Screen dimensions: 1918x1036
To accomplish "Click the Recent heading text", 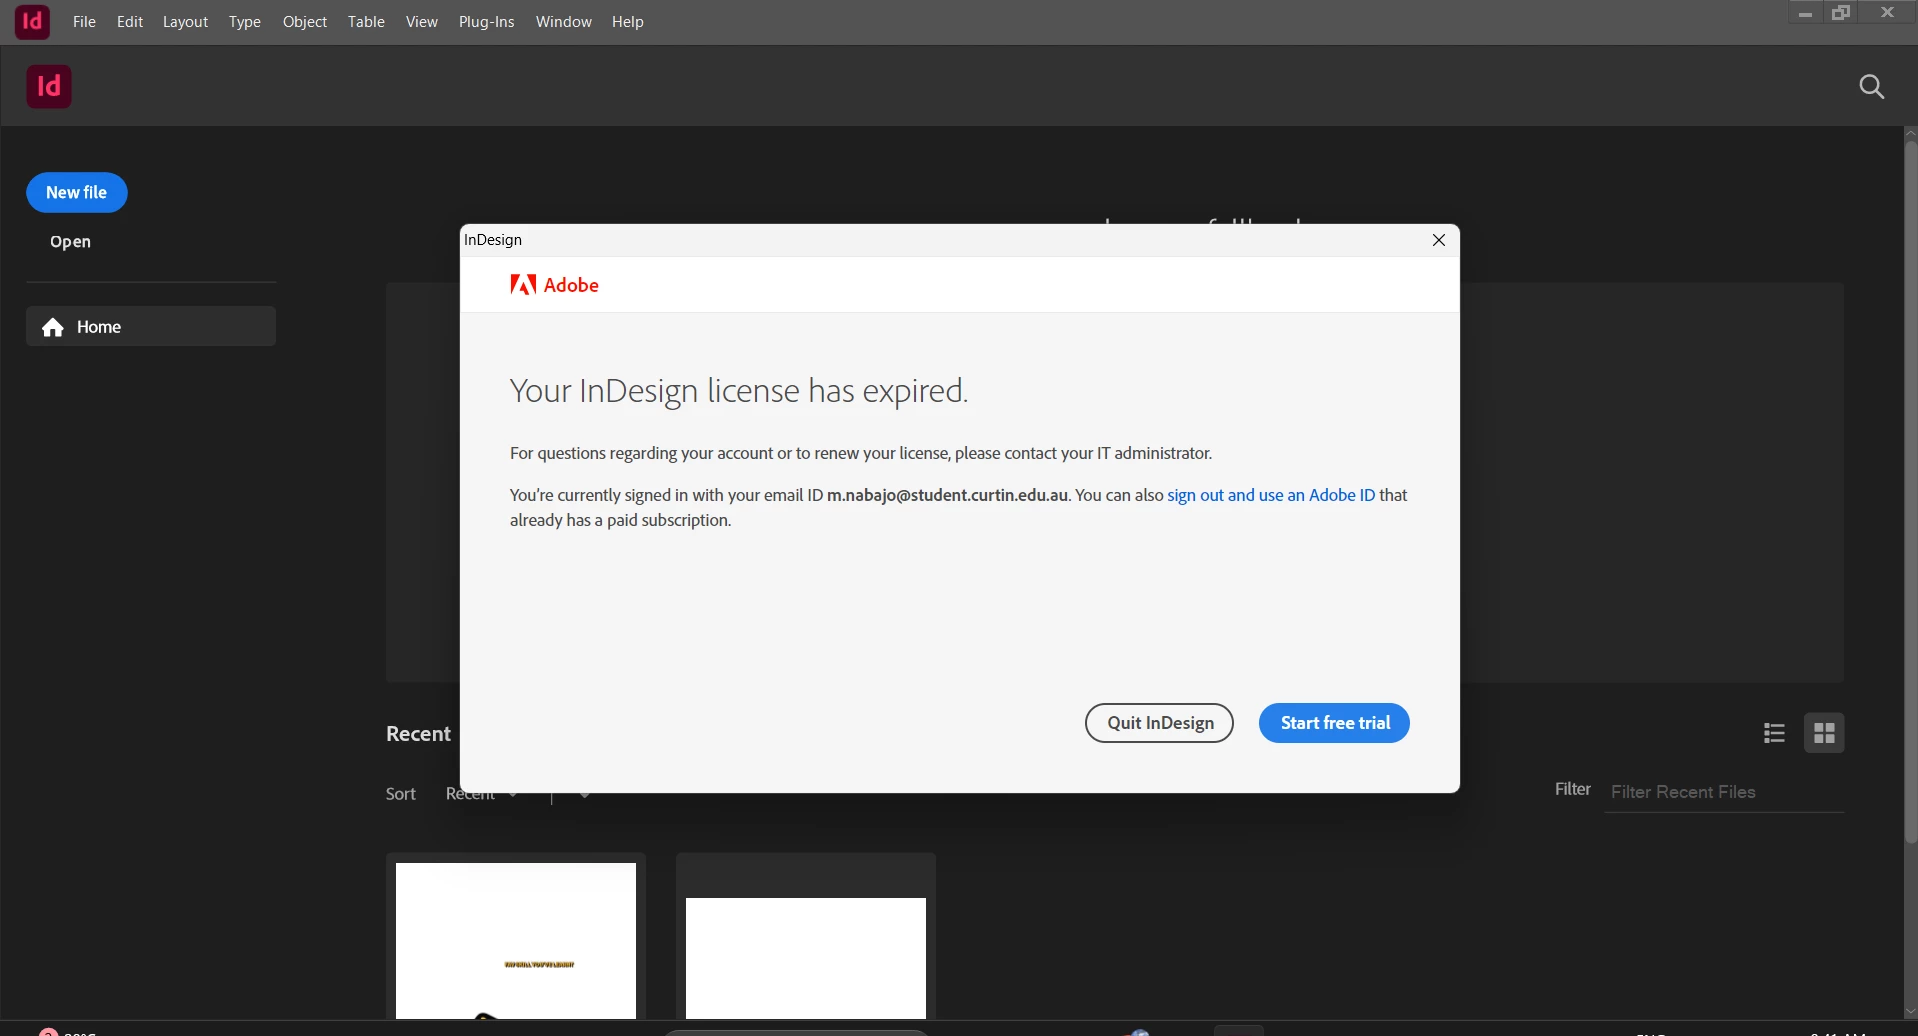I will pyautogui.click(x=418, y=734).
